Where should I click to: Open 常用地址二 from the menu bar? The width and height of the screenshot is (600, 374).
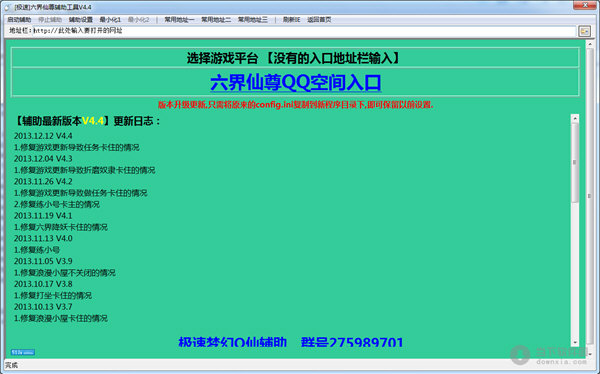tap(216, 20)
